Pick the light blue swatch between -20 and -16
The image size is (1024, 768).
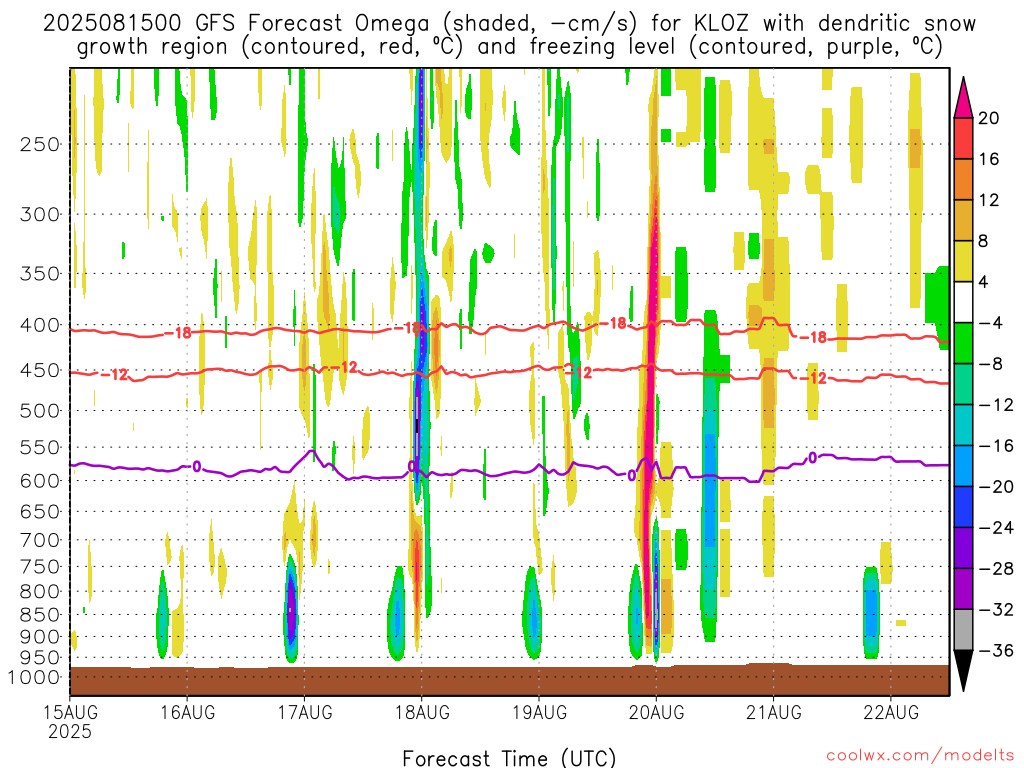(x=963, y=466)
